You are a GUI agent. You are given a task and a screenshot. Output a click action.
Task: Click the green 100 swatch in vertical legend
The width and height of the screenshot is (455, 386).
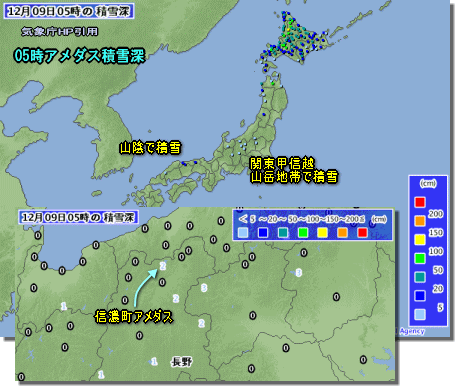420,258
